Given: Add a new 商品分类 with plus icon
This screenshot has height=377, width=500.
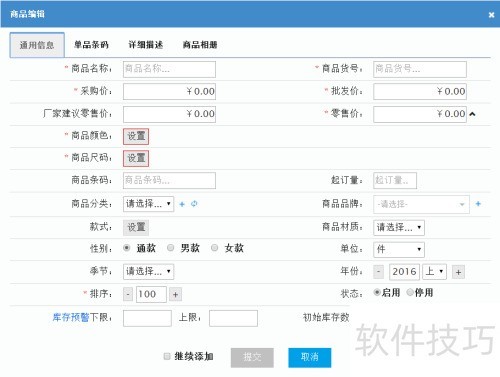Looking at the screenshot, I should [182, 204].
